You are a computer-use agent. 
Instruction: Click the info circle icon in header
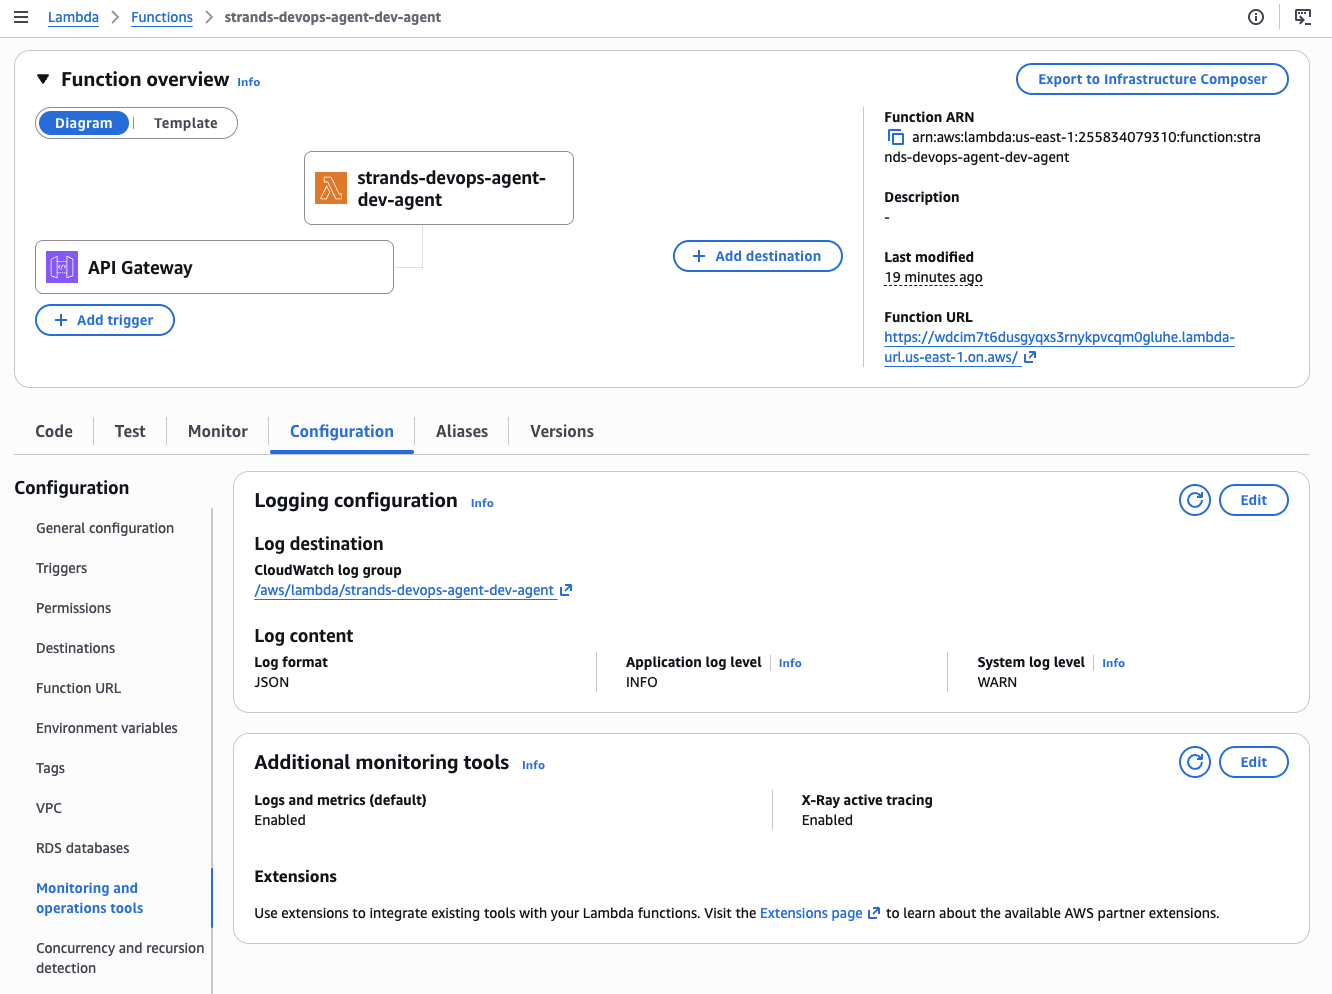(1256, 17)
